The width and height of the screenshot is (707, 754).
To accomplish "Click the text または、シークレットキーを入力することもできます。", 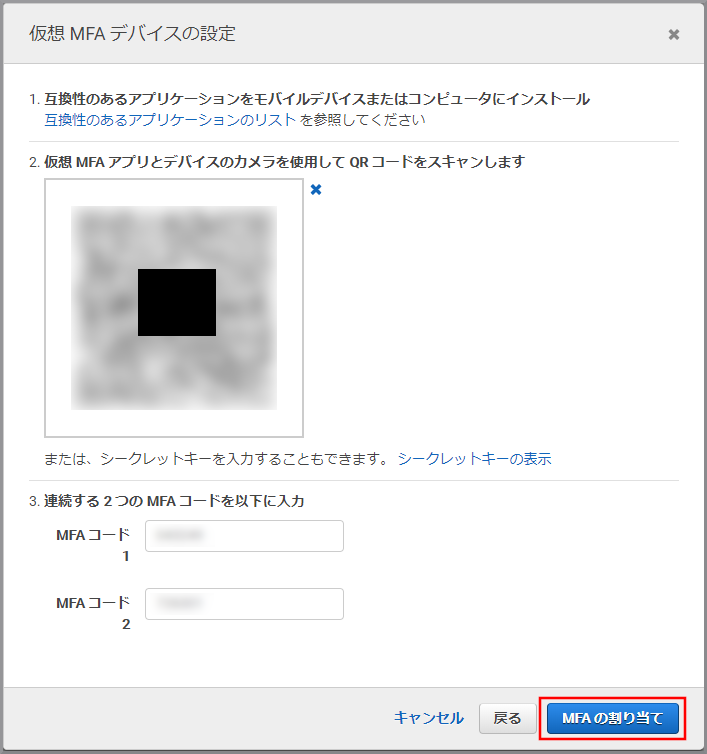I will pos(217,459).
